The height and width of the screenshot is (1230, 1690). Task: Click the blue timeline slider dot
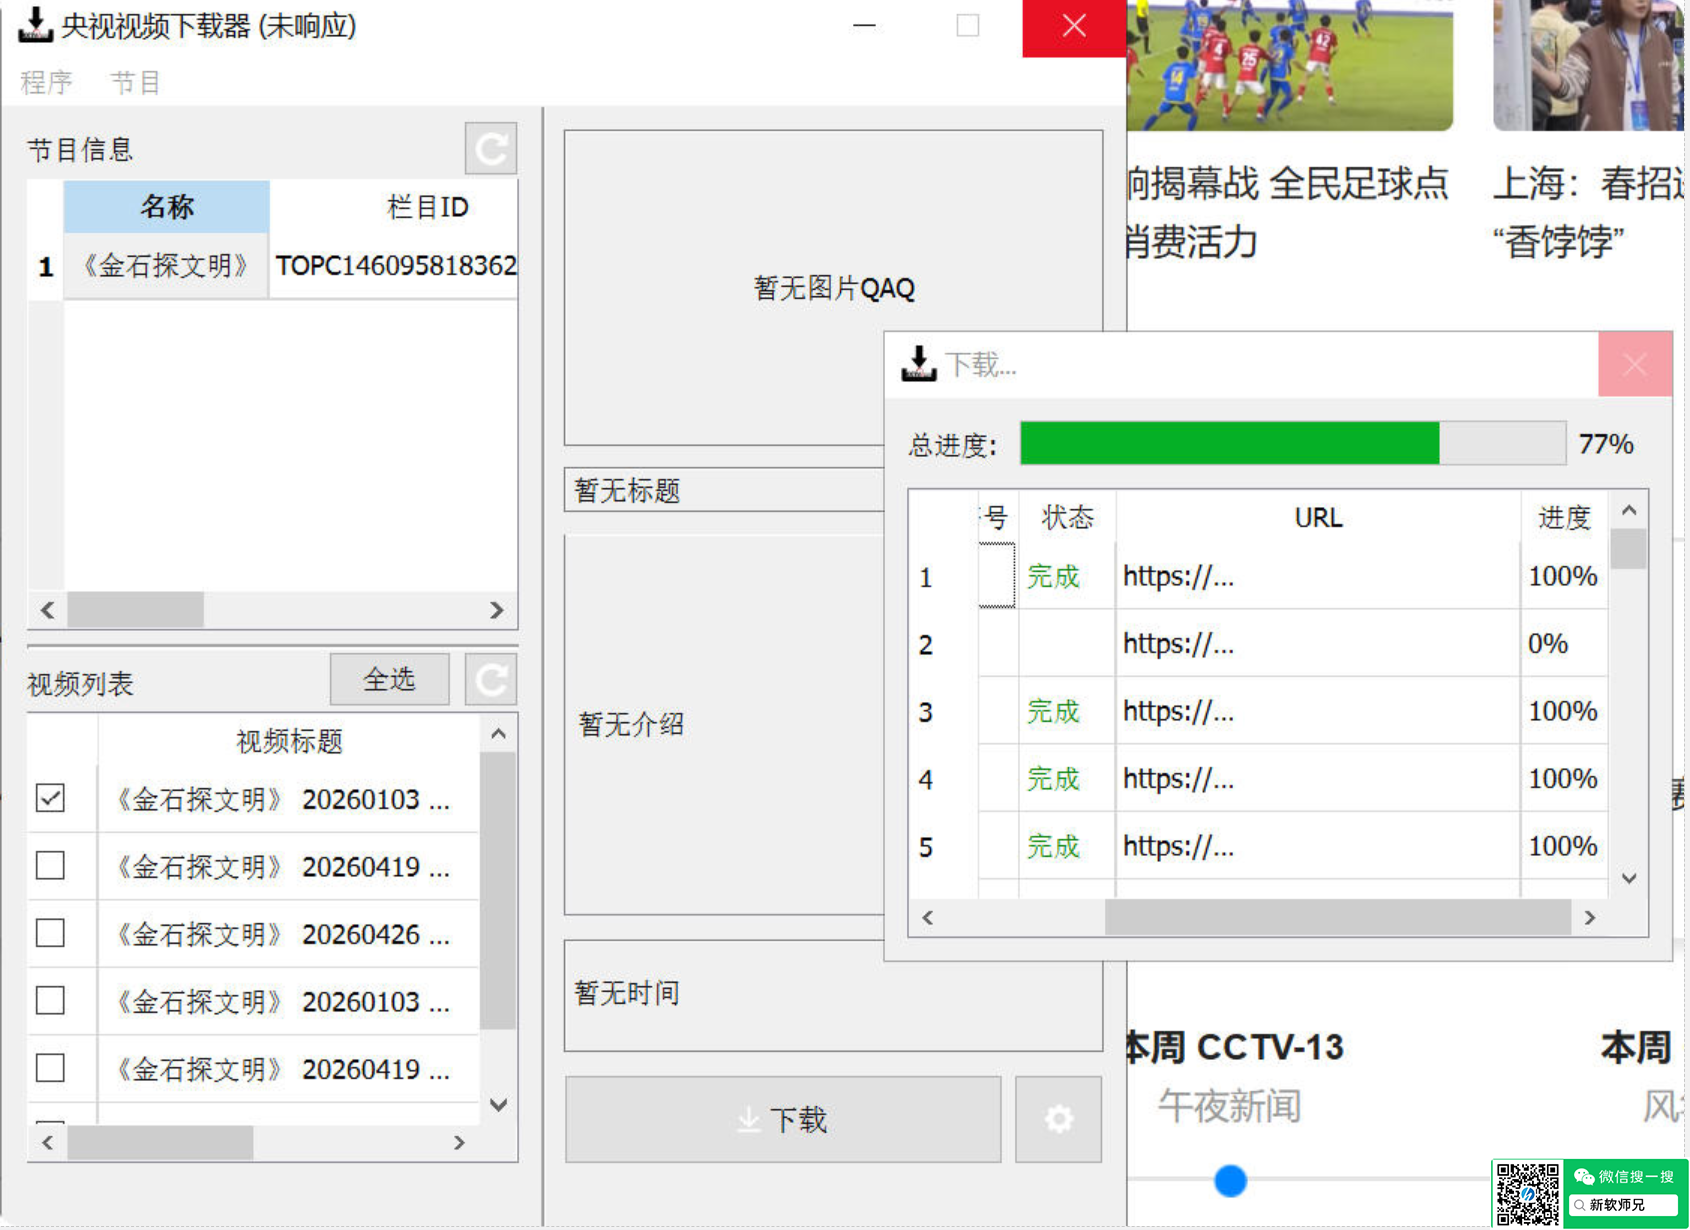click(1230, 1180)
